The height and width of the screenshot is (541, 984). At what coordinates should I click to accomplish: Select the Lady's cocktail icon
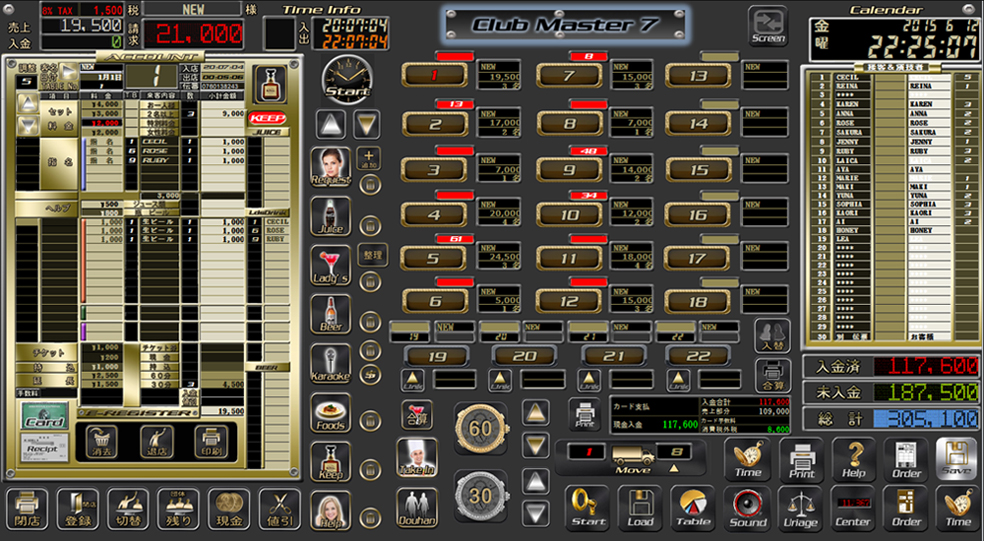point(331,265)
